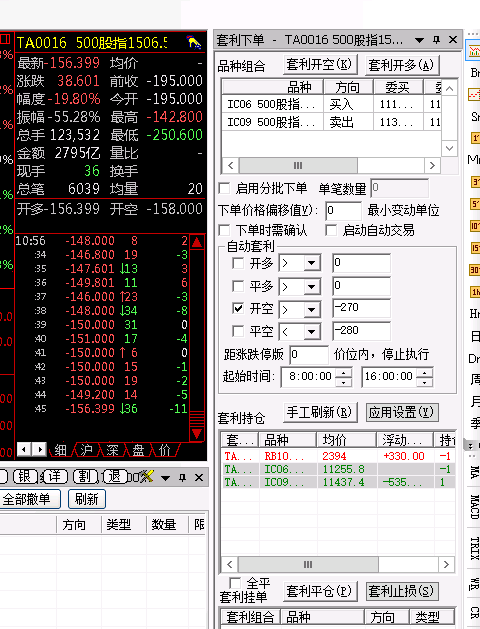Viewport: 480px width, 629px height.
Task: Switch to the 深 tab
Action: coord(112,450)
